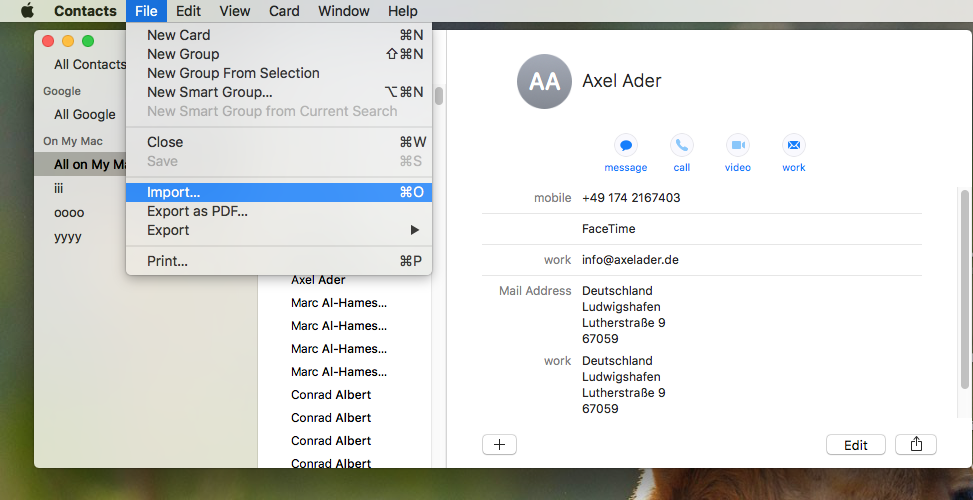Screen dimensions: 973x500
Task: Choose Print… from File menu
Action: [x=279, y=261]
